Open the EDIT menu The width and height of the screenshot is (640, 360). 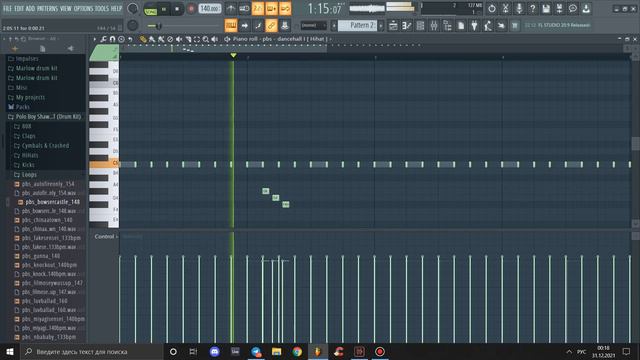[x=19, y=8]
